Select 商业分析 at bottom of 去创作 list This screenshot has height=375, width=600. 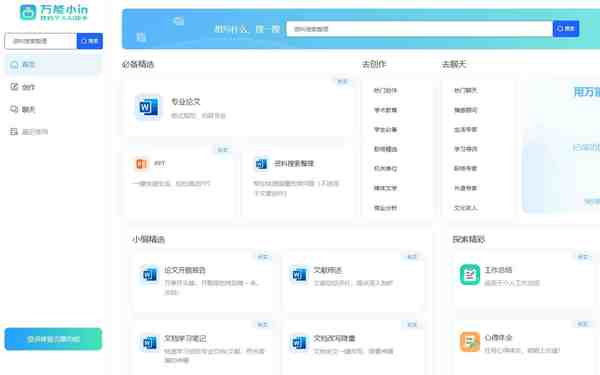point(385,208)
